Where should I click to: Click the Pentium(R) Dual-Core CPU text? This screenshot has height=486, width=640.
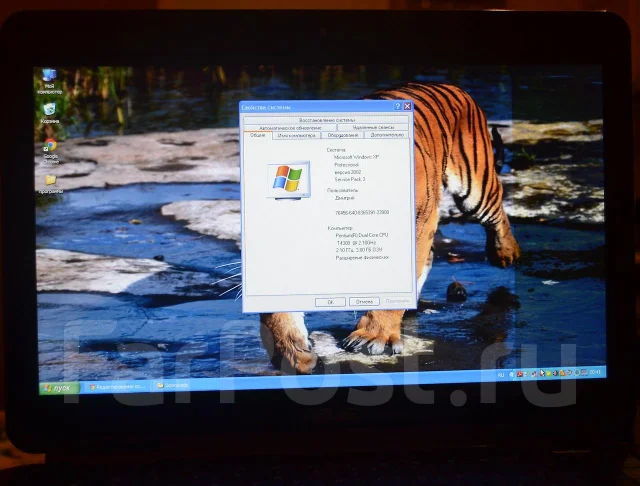pos(362,235)
